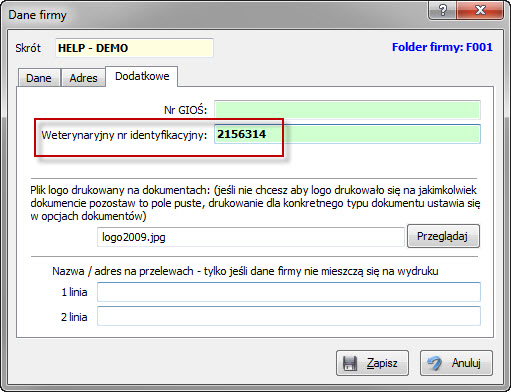Click the Nr GIOŚ: label

[185, 110]
